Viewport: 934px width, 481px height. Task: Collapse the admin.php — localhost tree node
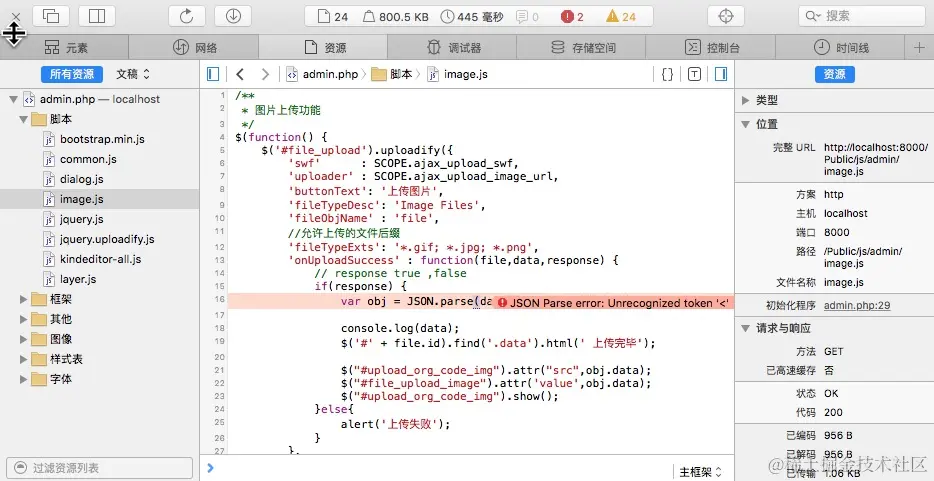coord(13,99)
